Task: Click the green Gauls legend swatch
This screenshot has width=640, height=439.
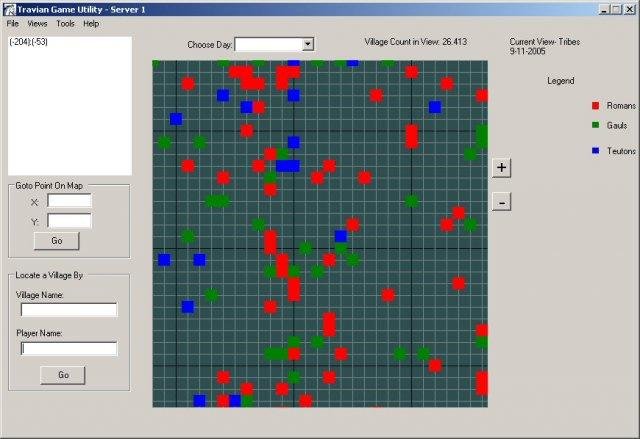Action: coord(596,125)
